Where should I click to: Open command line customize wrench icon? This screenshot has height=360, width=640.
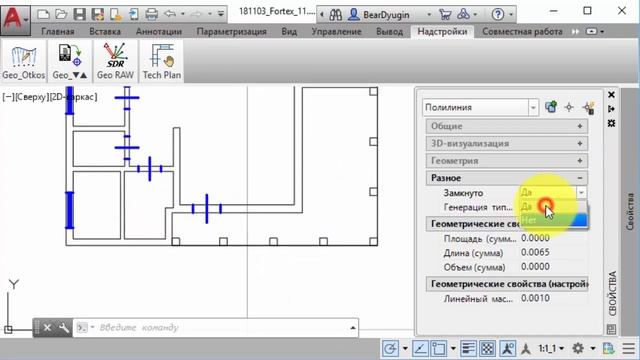[64, 328]
